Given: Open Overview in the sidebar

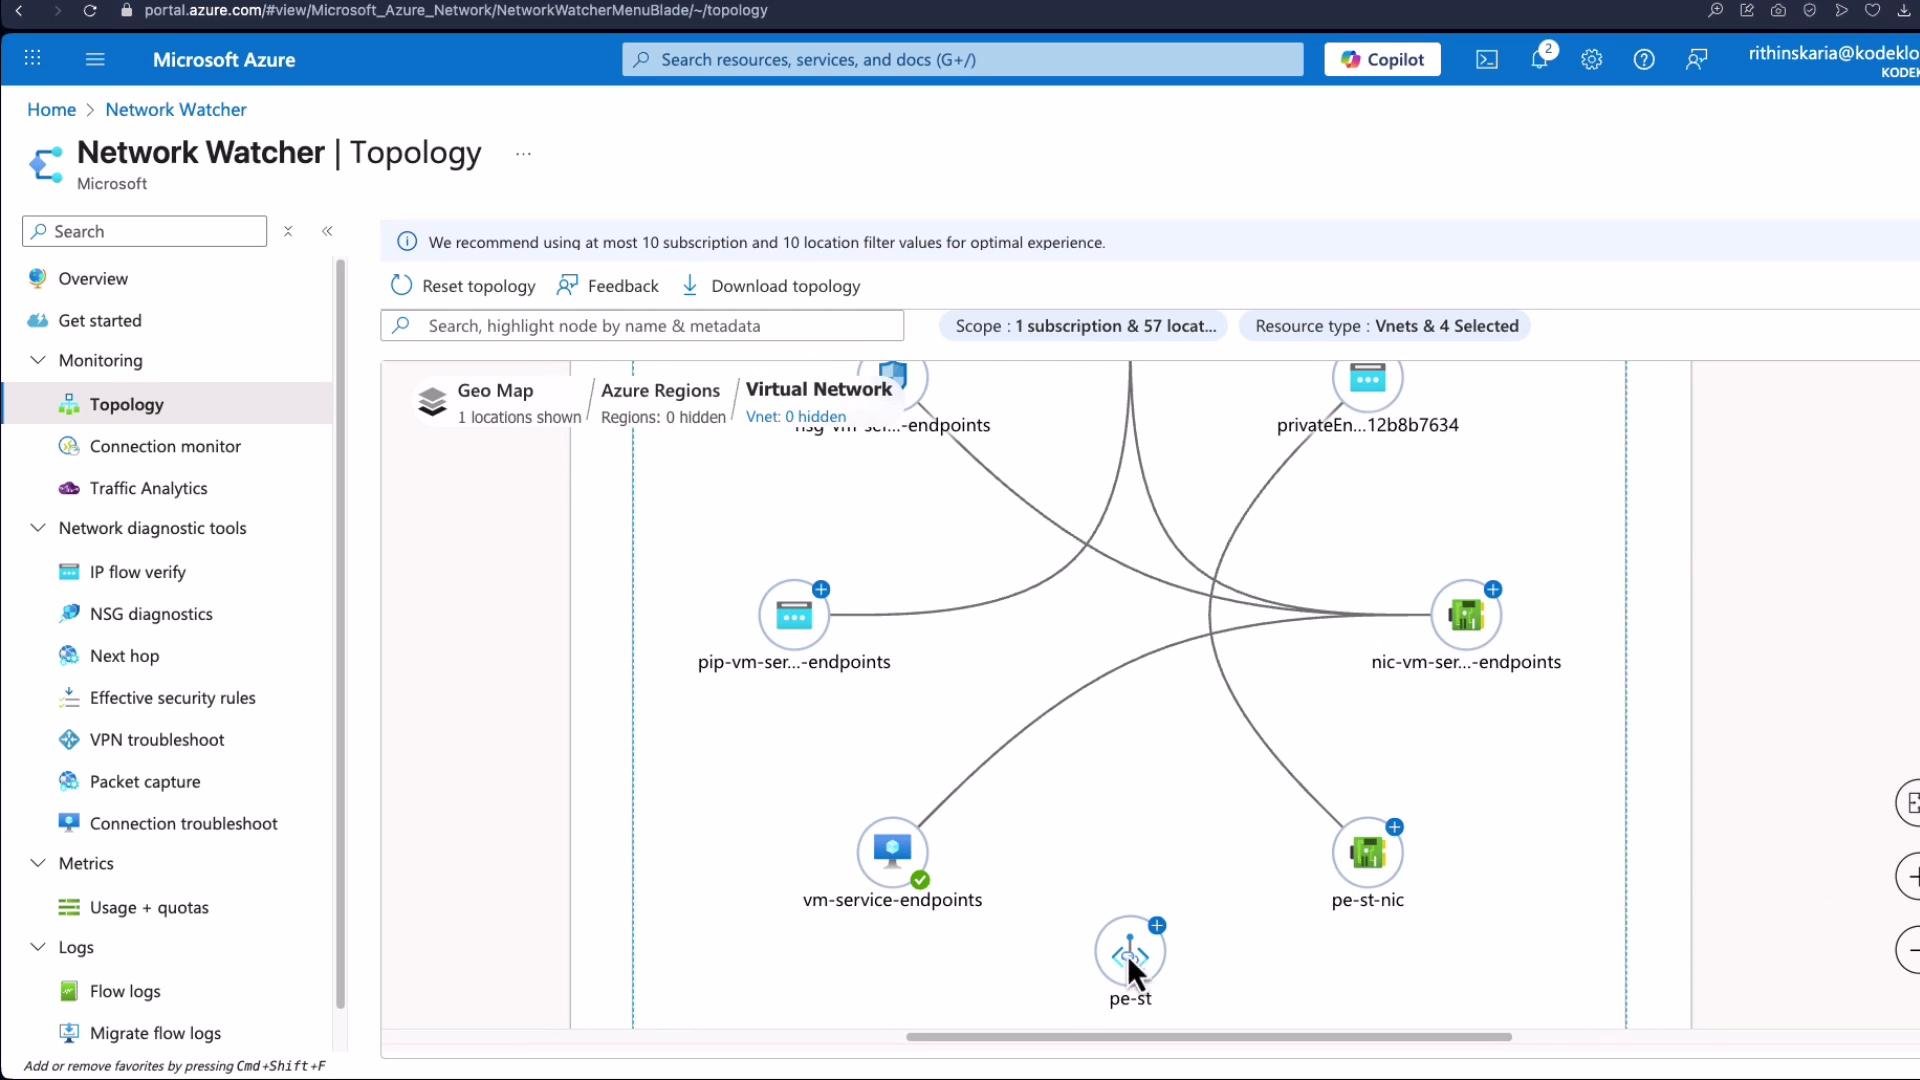Looking at the screenshot, I should [x=93, y=278].
